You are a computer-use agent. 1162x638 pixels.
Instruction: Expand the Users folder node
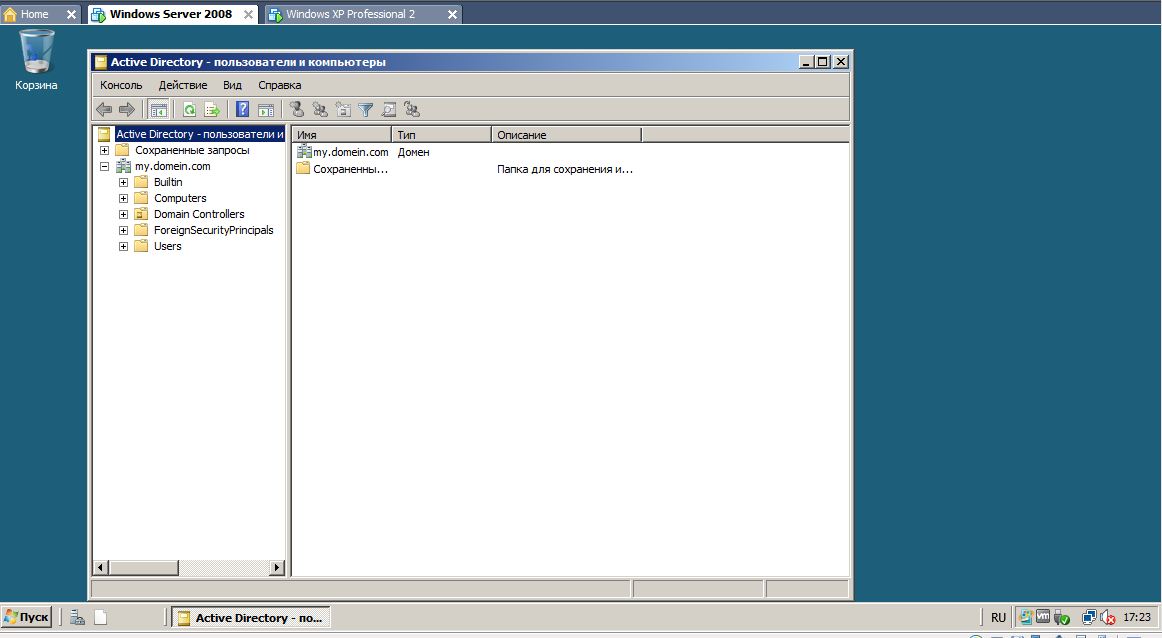123,247
